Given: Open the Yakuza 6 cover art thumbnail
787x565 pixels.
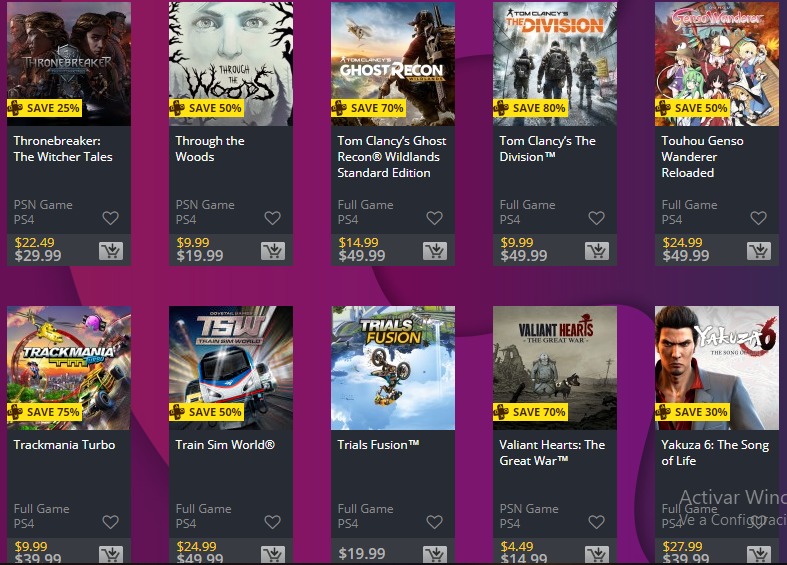Looking at the screenshot, I should pyautogui.click(x=717, y=368).
